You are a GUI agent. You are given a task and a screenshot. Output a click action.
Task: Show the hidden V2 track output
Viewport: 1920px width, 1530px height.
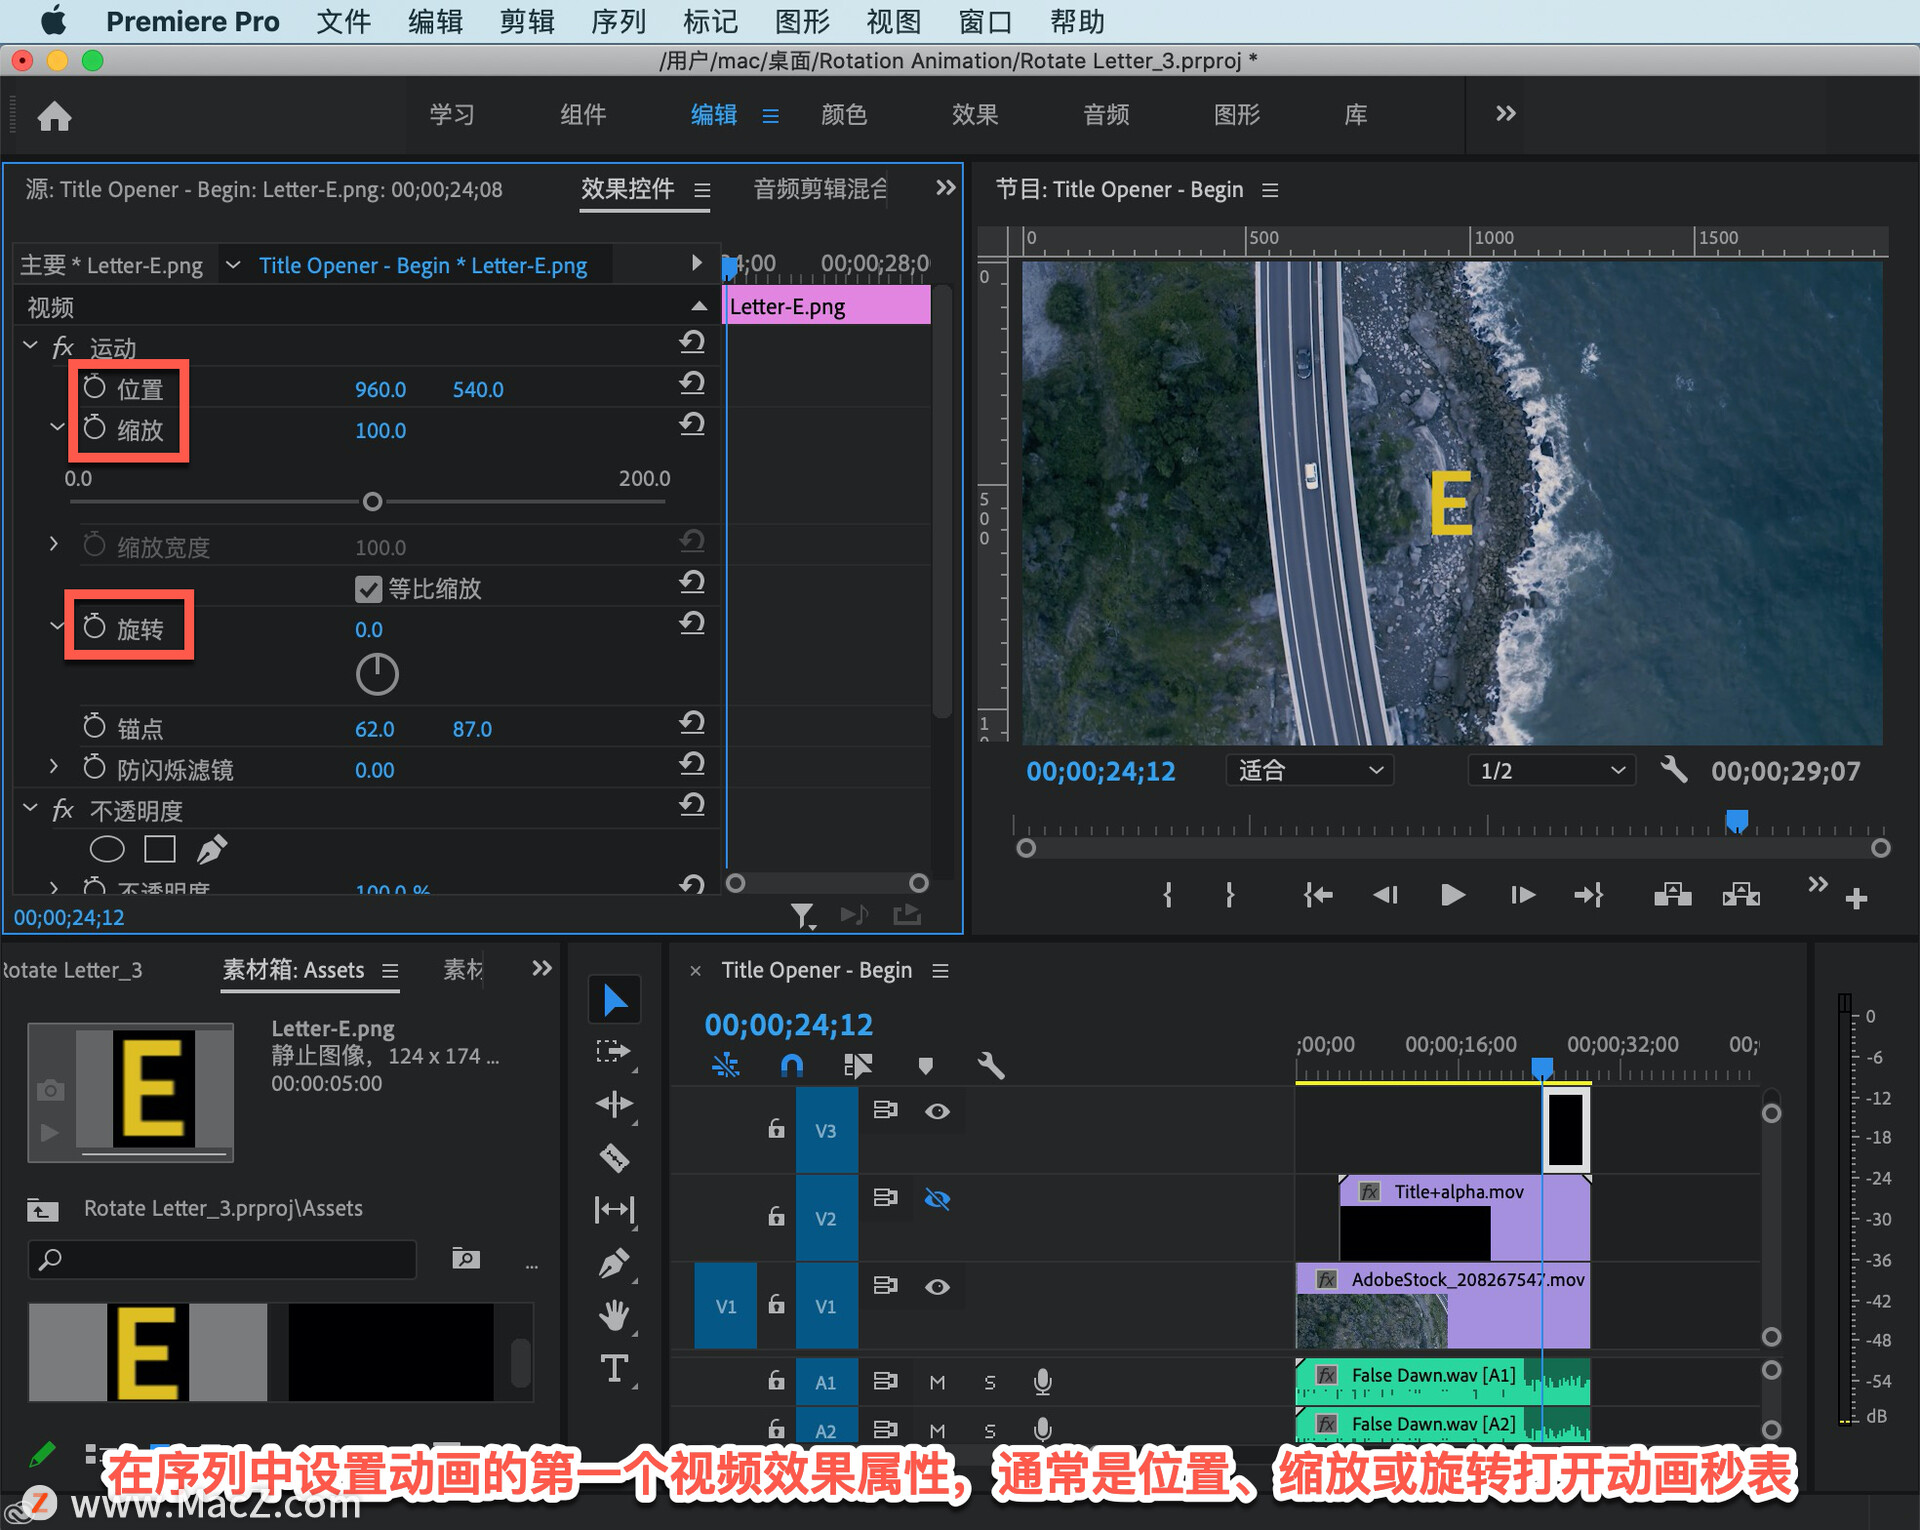[x=937, y=1198]
